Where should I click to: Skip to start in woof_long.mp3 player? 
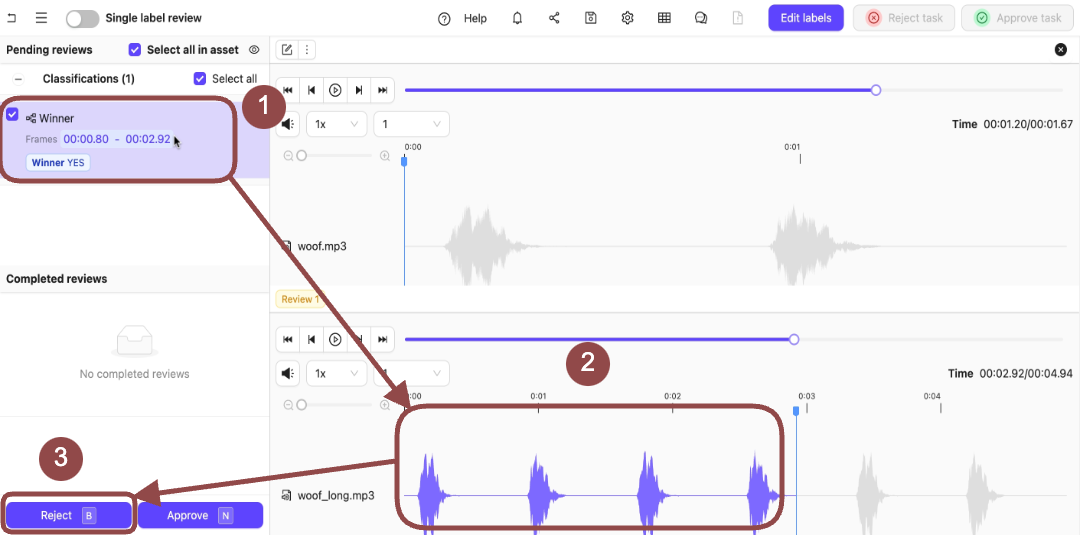click(288, 339)
